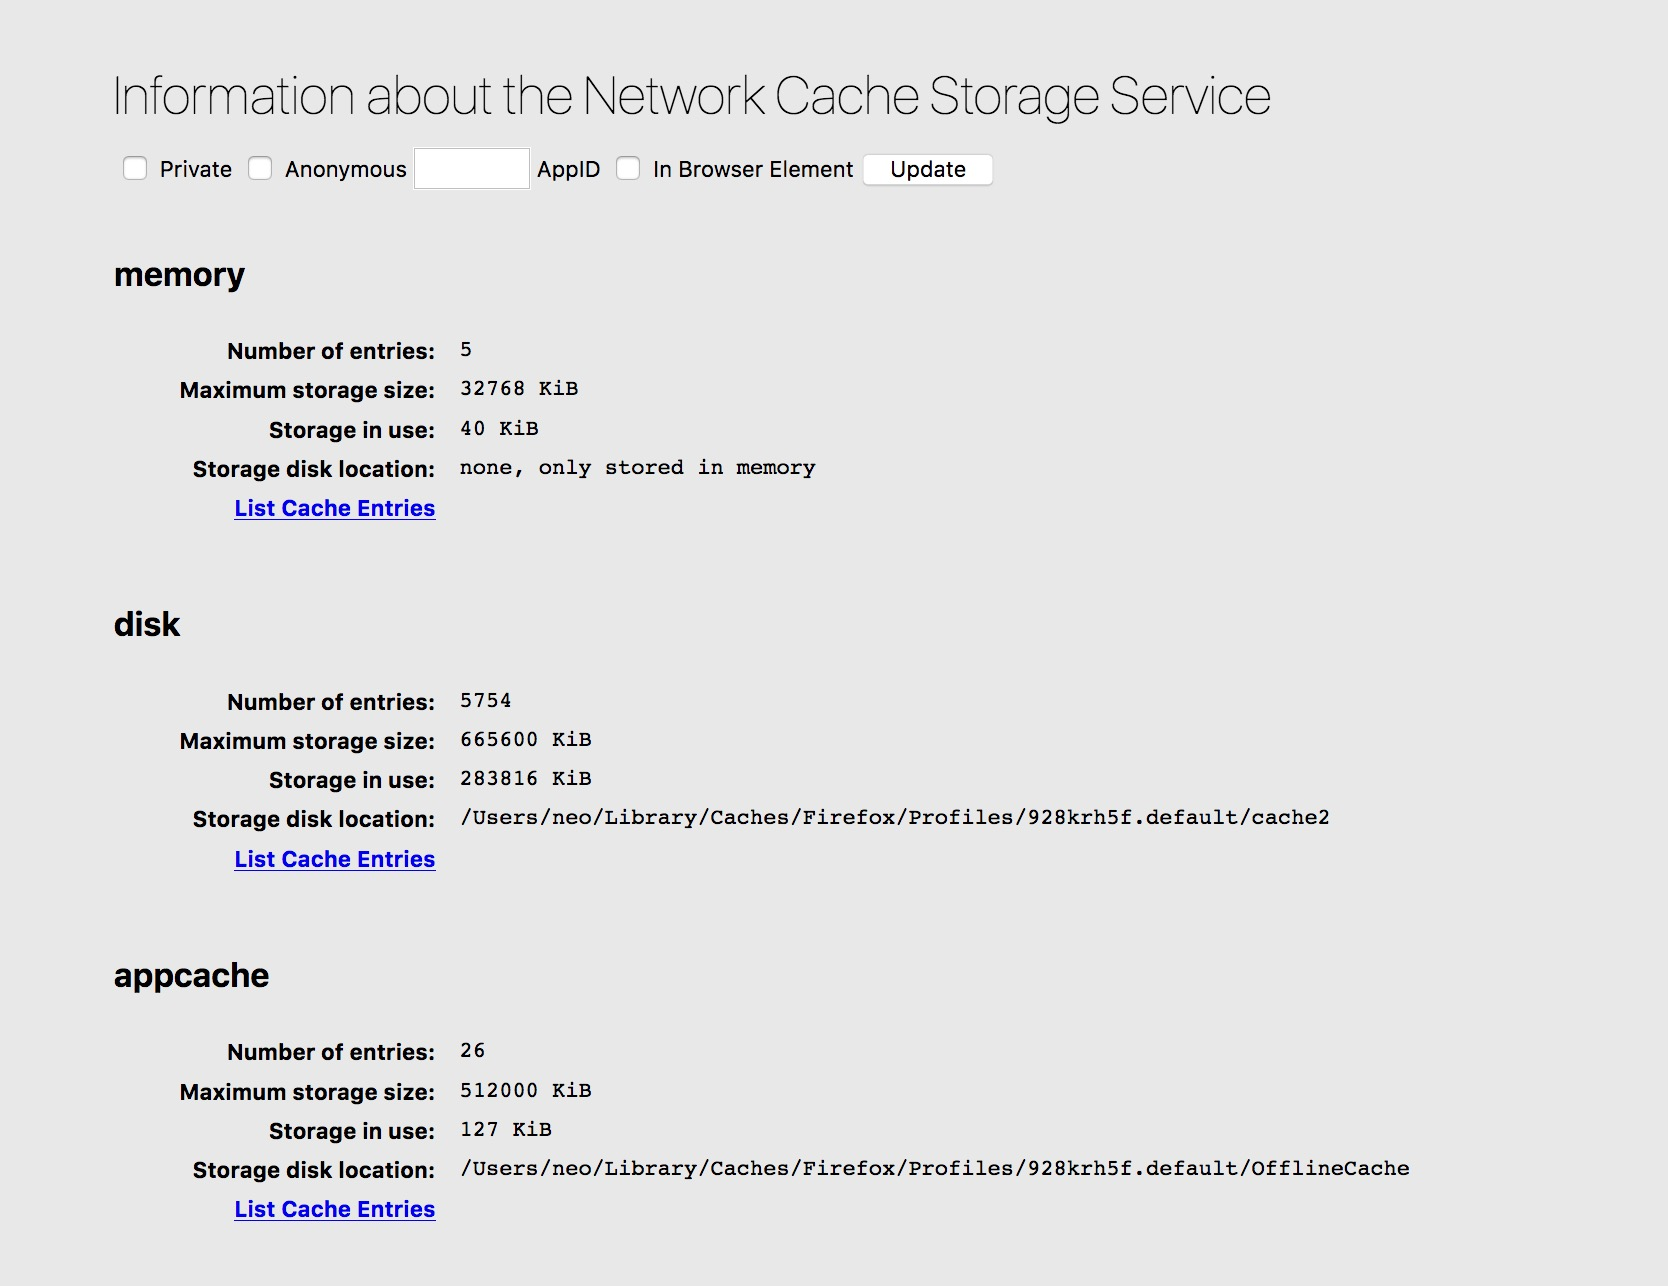Click the Anonymous label text
The width and height of the screenshot is (1668, 1286).
click(x=345, y=169)
